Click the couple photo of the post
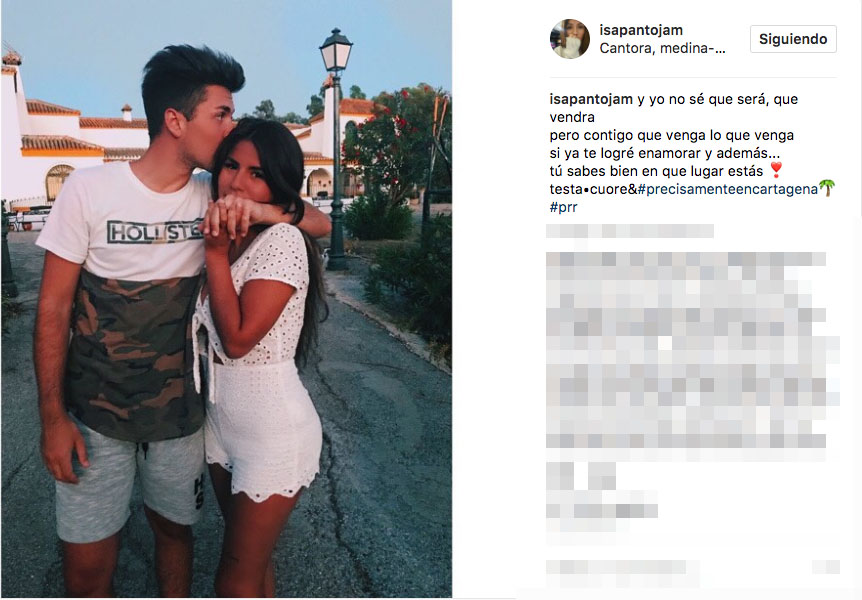The width and height of the screenshot is (862, 600). coord(226,299)
